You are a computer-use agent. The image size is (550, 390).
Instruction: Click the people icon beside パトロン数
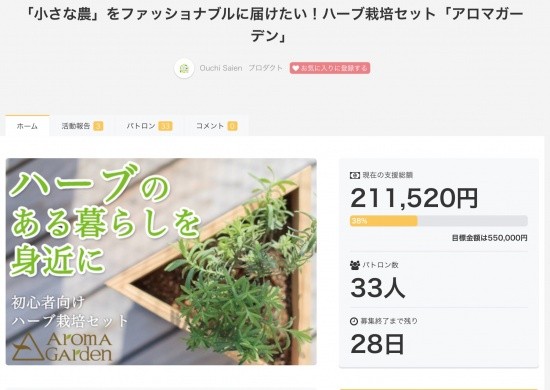[x=355, y=265]
